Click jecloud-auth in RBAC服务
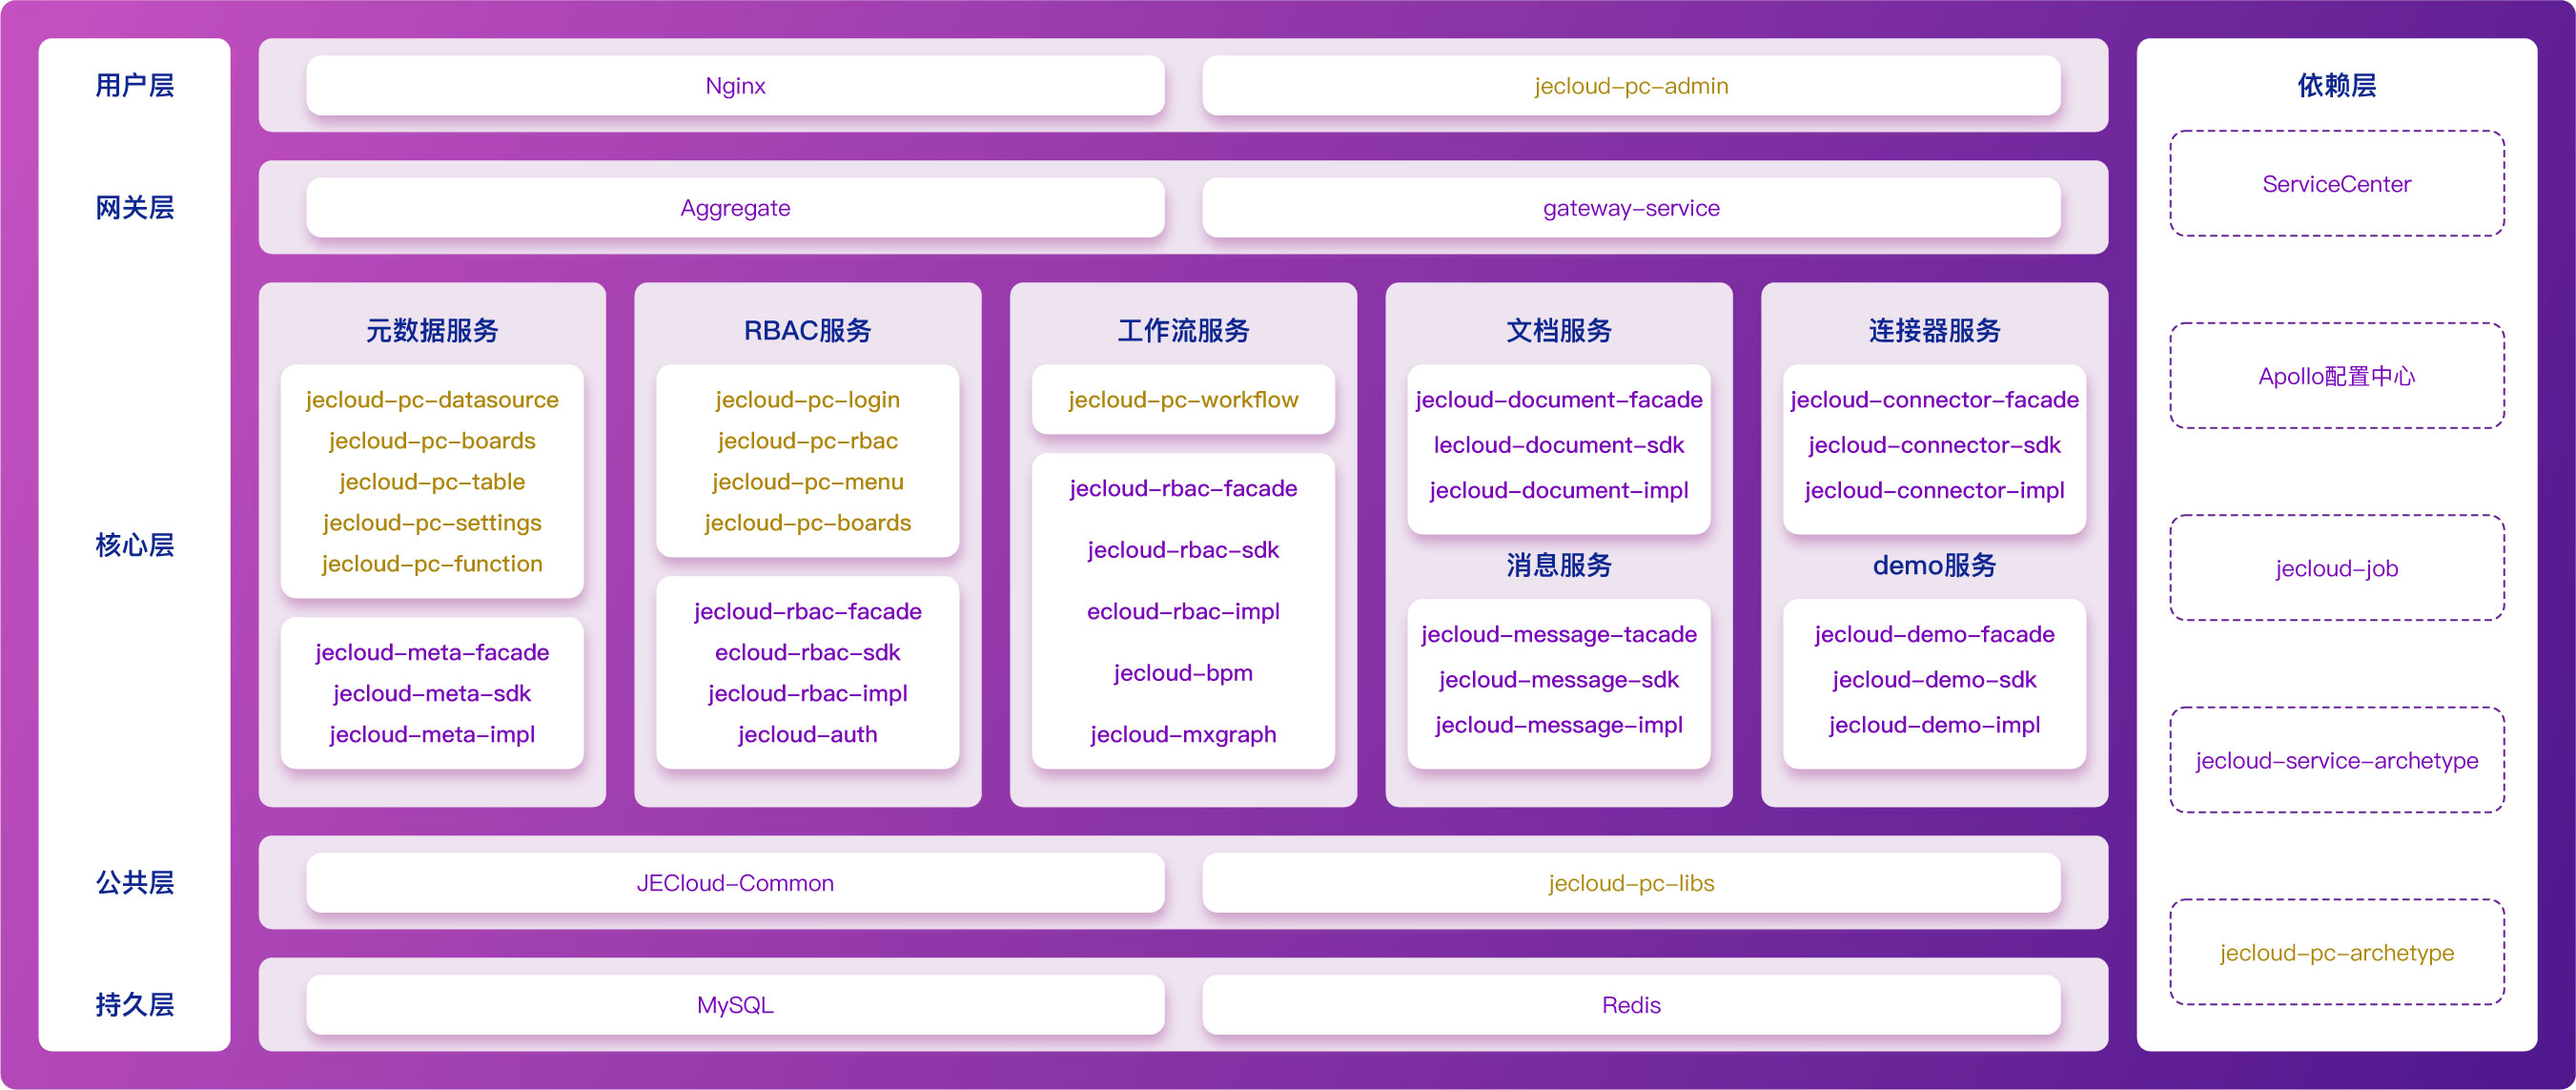The image size is (2576, 1090). [807, 735]
